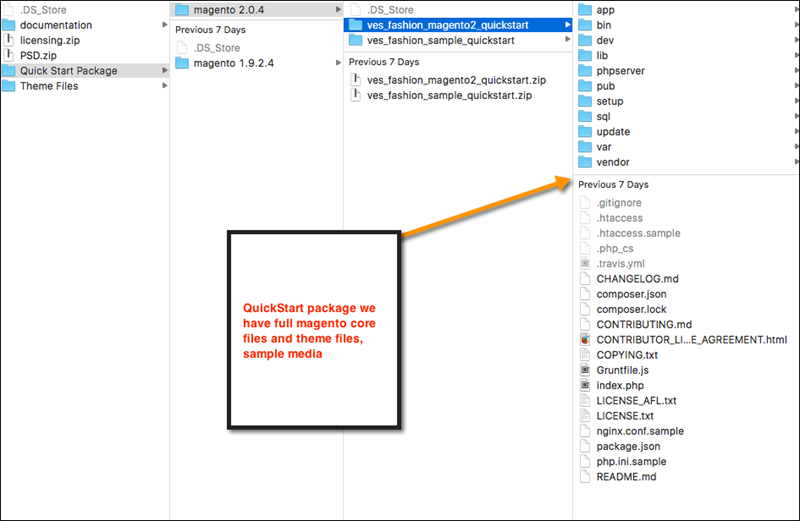Click the CHANGELOG.md file
800x521 pixels.
[637, 279]
